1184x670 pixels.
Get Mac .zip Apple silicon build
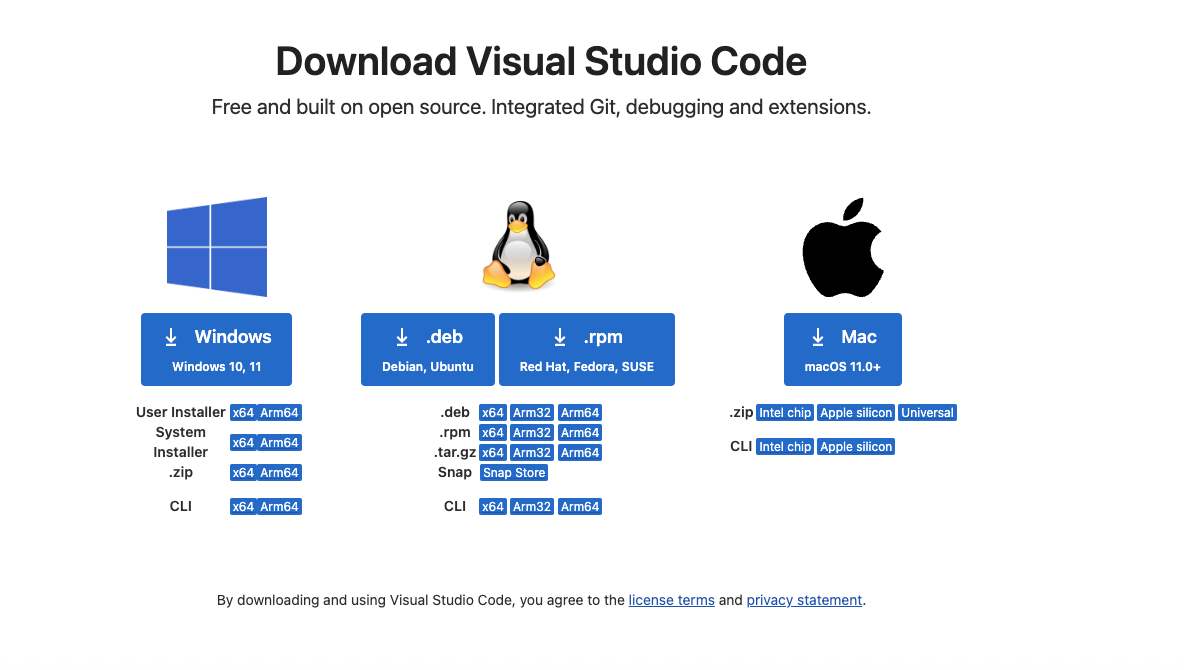[856, 412]
